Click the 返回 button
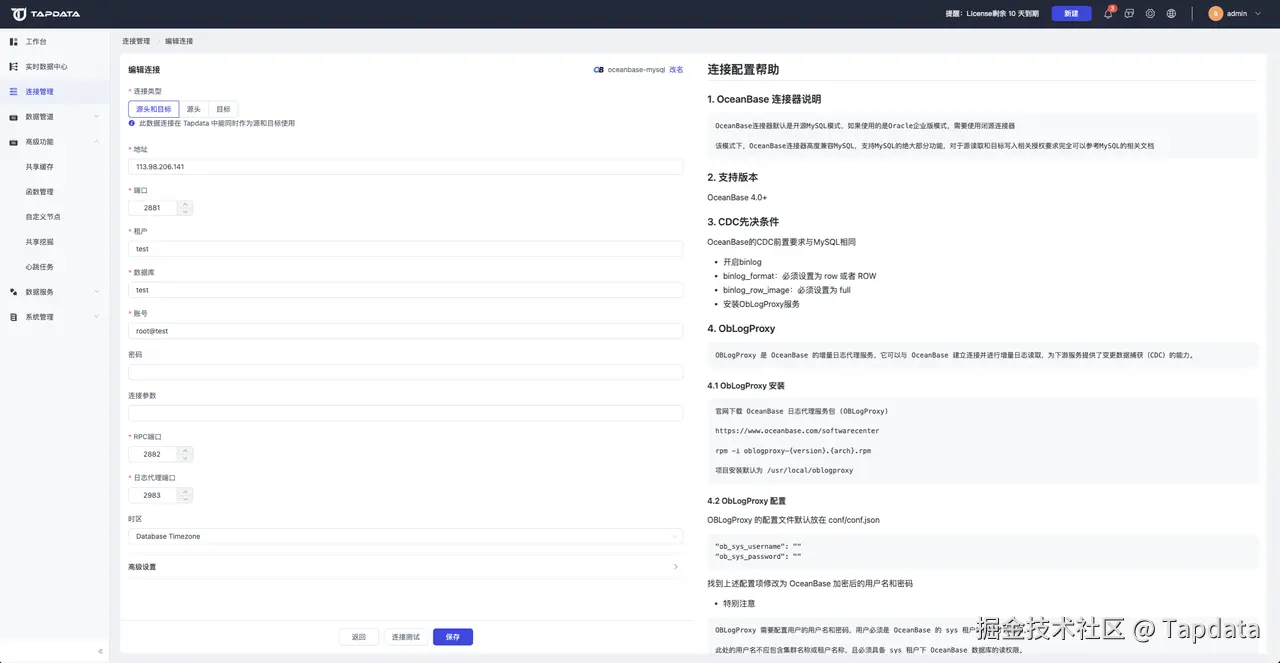This screenshot has width=1280, height=663. (358, 637)
